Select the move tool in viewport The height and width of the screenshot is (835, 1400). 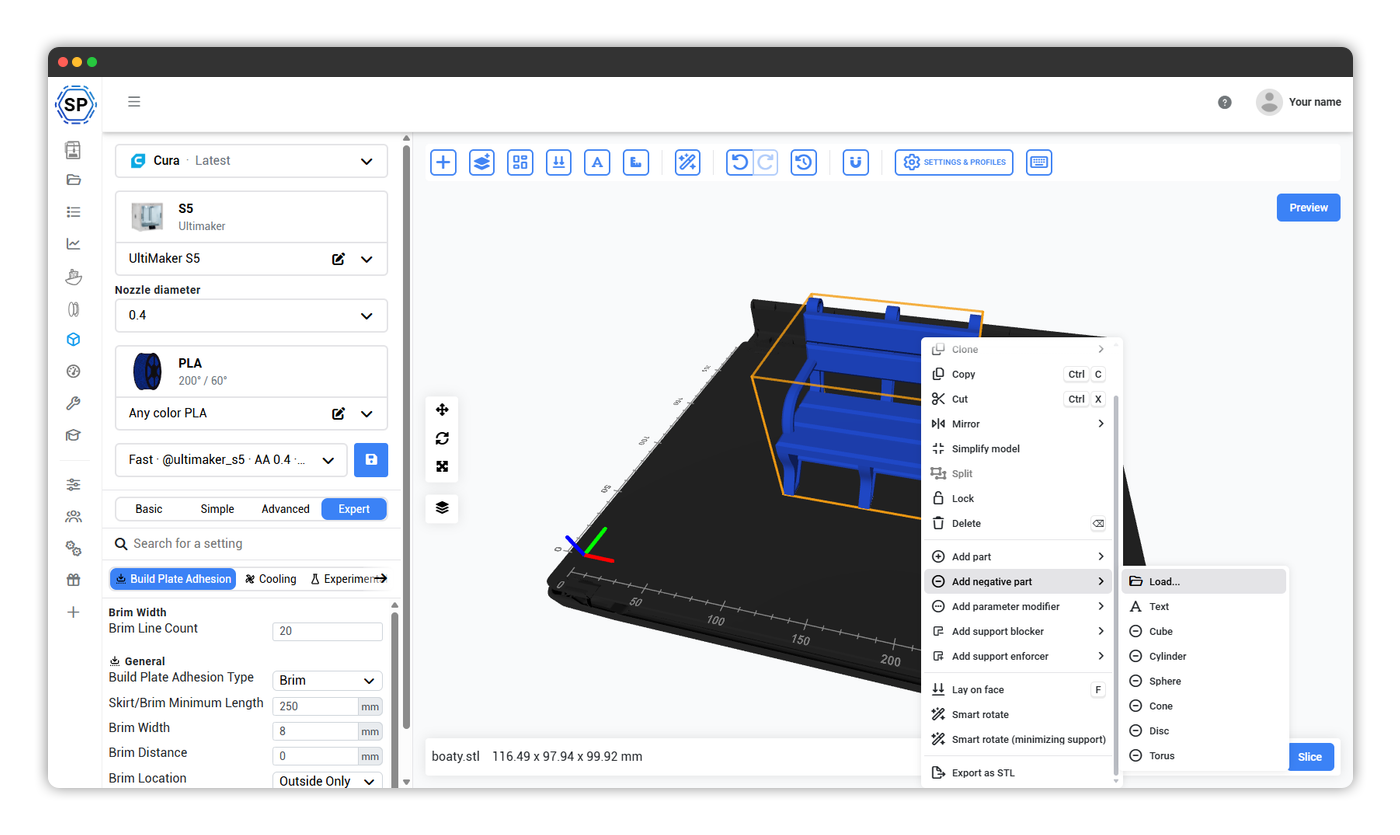442,410
